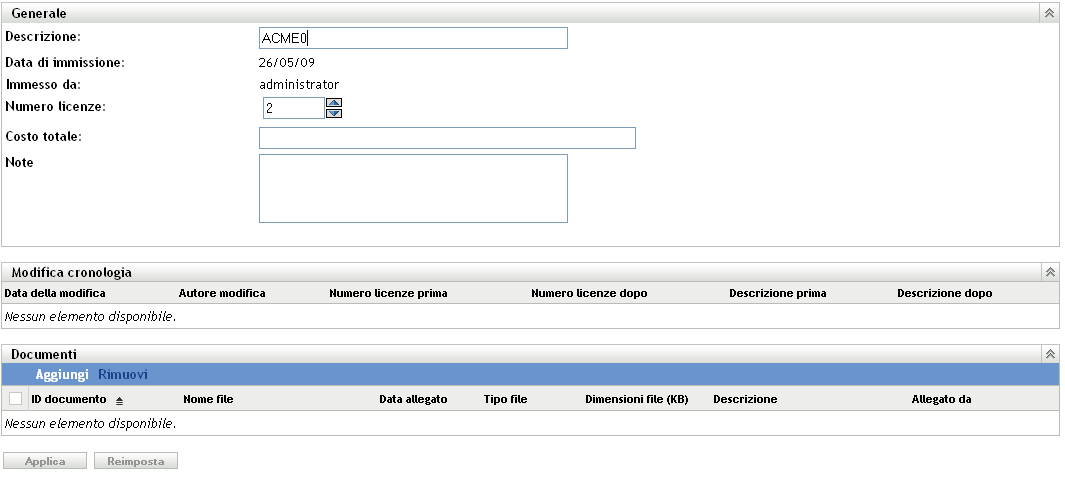
Task: Click the Data allegato column header
Action: (413, 399)
